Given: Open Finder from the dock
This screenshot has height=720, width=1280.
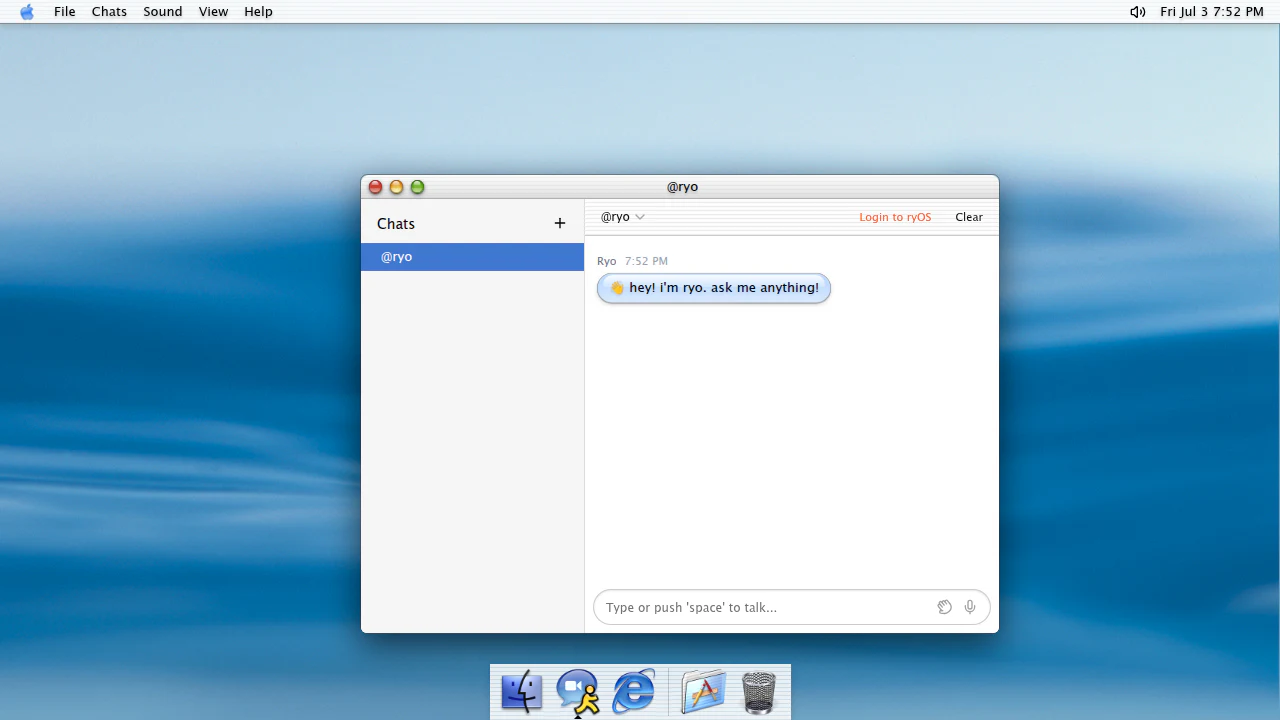Looking at the screenshot, I should tap(521, 692).
